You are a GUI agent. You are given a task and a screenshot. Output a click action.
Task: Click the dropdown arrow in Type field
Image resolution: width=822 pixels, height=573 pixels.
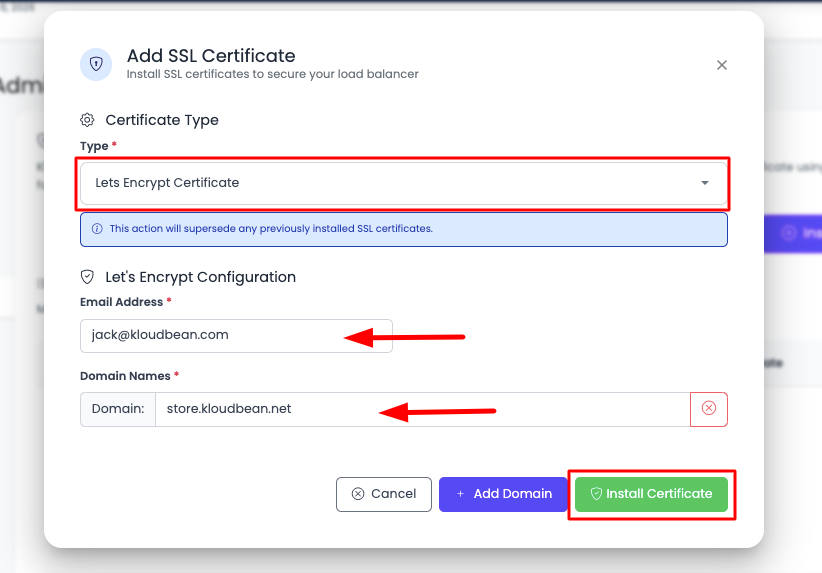(705, 183)
